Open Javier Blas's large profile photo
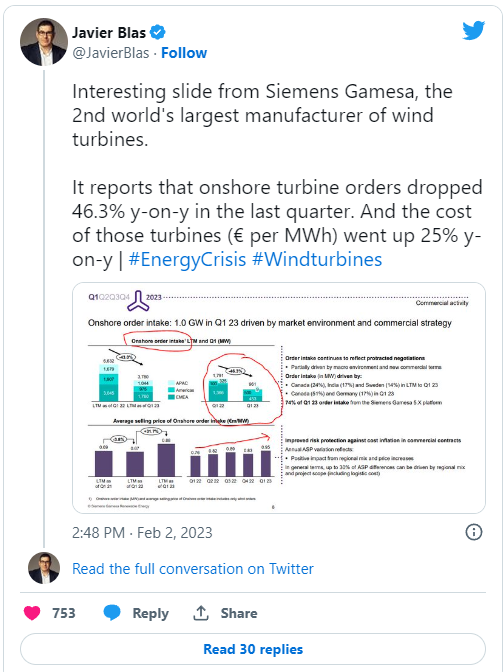Image resolution: width=503 pixels, height=672 pixels. click(44, 42)
